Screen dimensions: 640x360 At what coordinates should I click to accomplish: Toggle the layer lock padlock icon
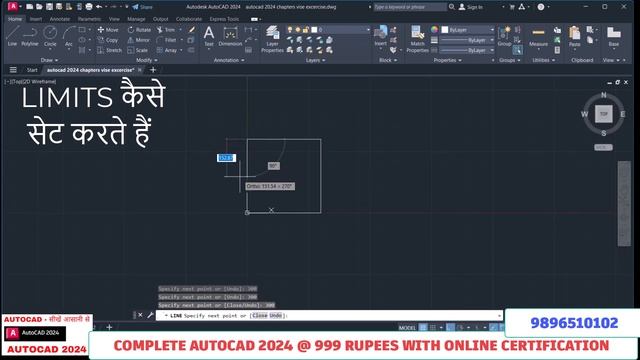[x=305, y=30]
